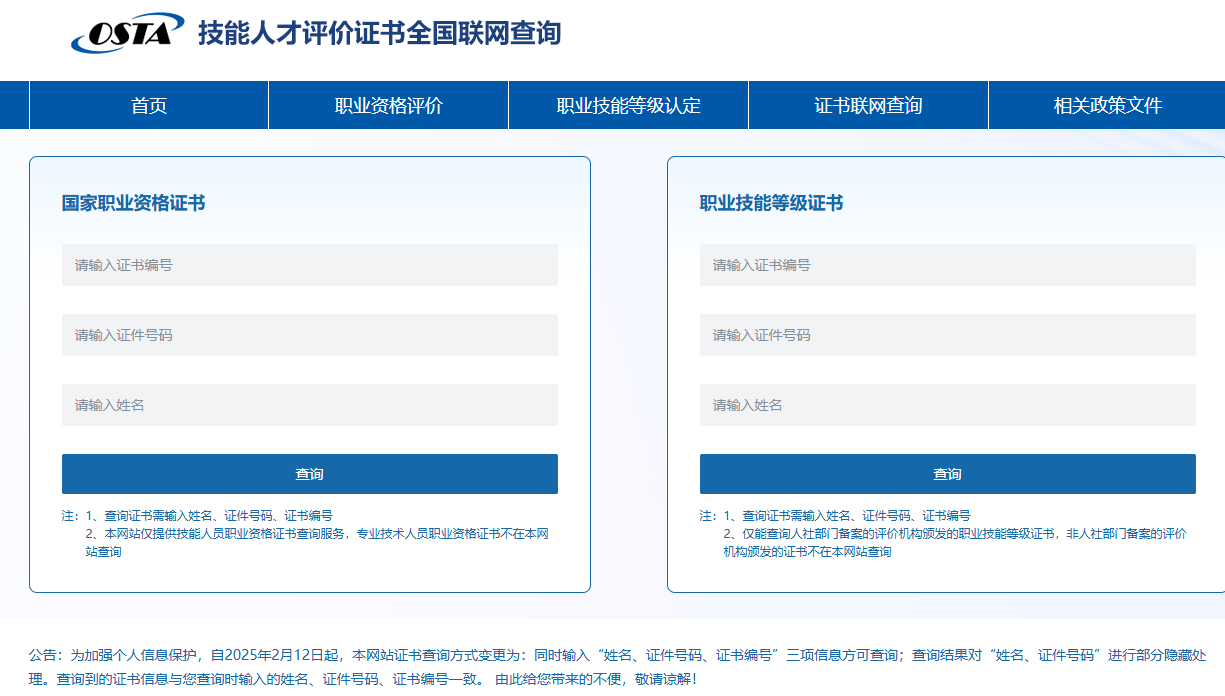Click the OSTA logo in the header
1225x696 pixels.
coord(127,33)
